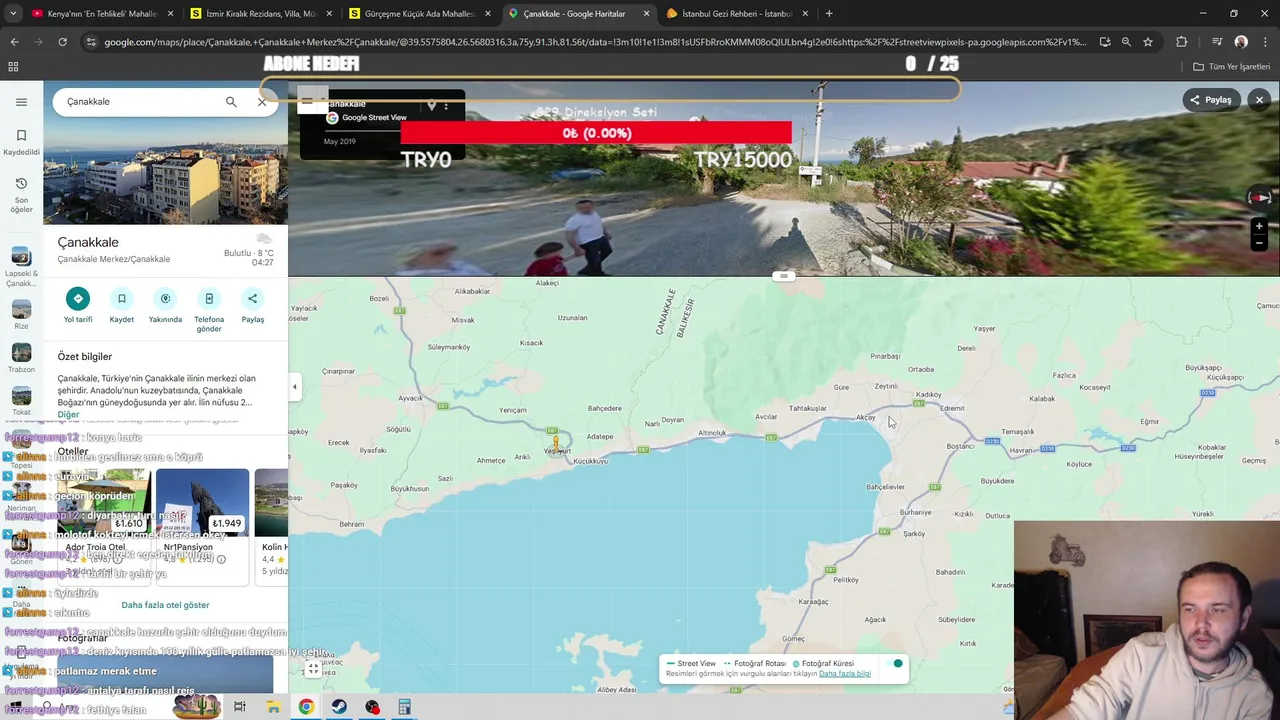Screen dimensions: 1280x720
Task: Select the Lapseki & Çanakkale recent thumbnail
Action: coord(21,258)
